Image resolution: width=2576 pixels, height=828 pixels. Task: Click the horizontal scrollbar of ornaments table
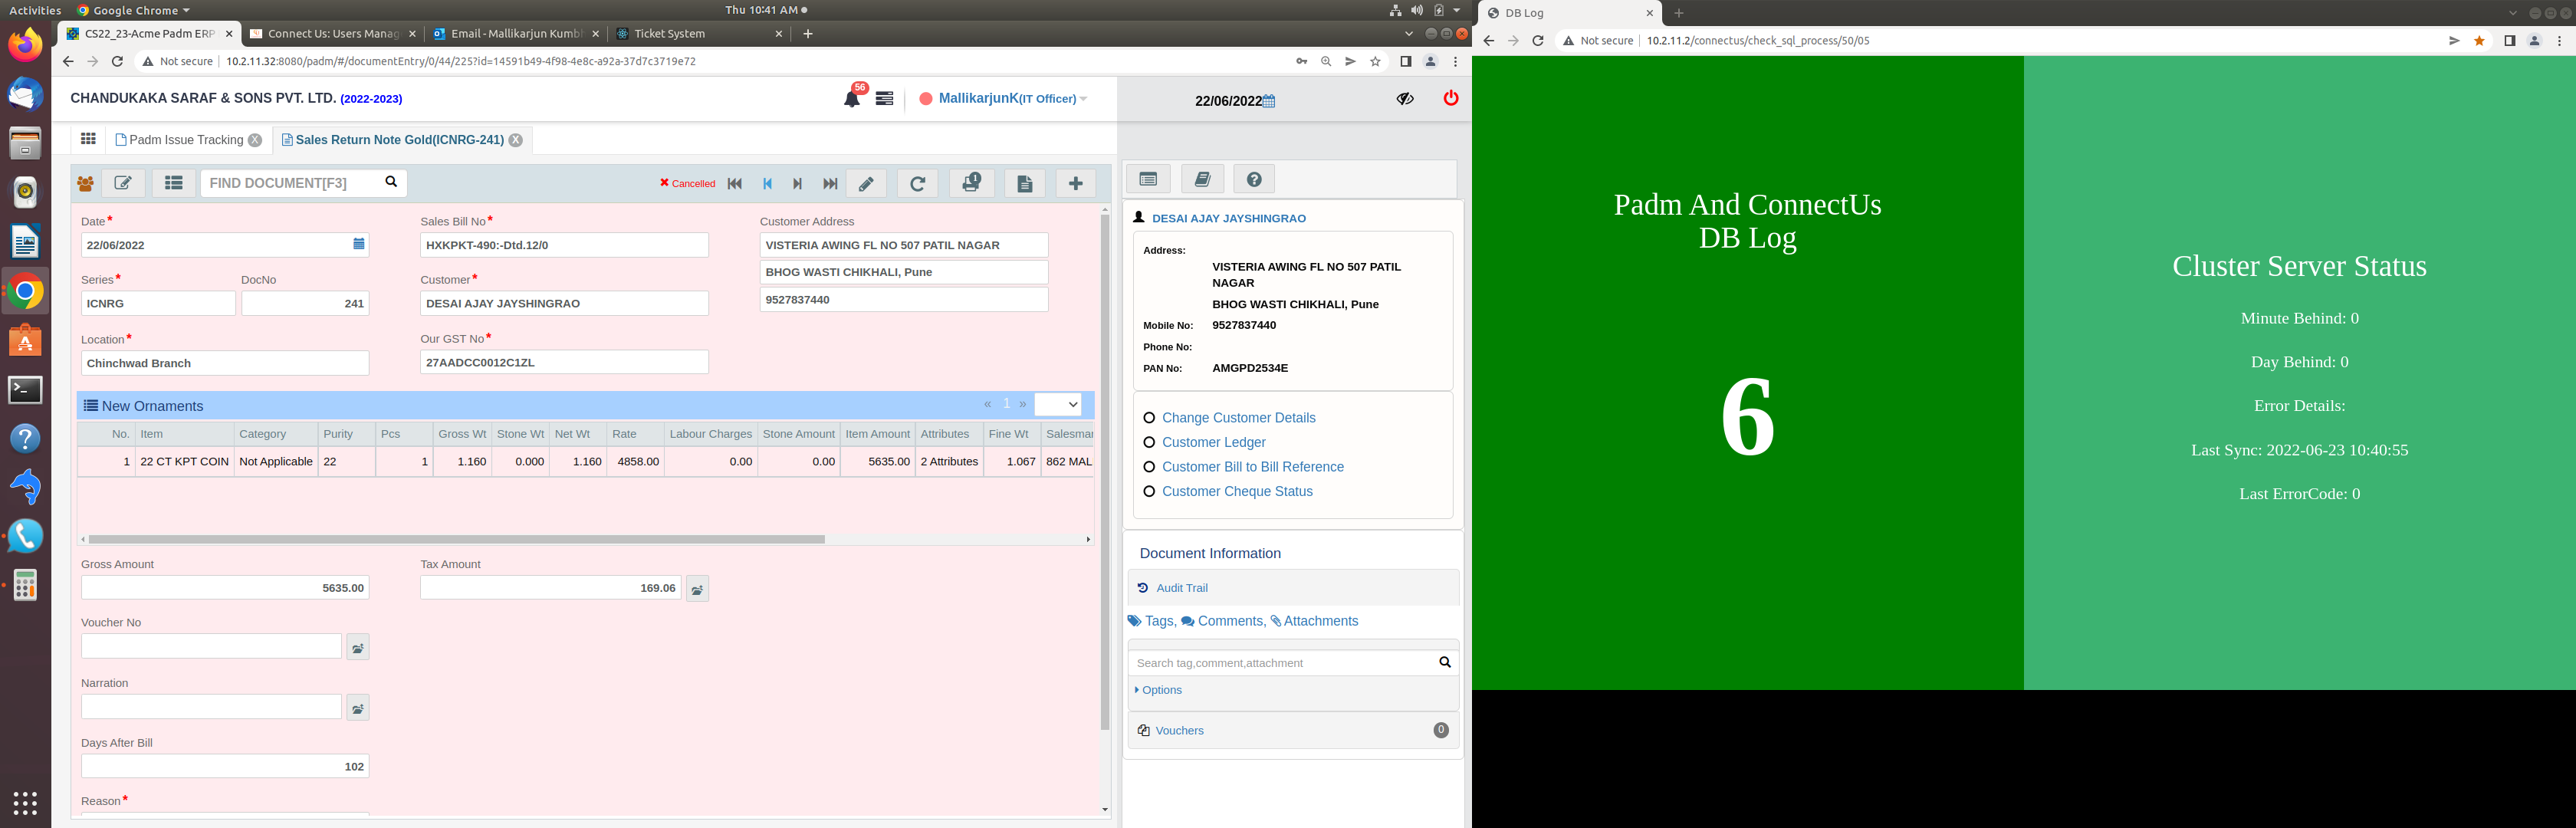coord(457,539)
